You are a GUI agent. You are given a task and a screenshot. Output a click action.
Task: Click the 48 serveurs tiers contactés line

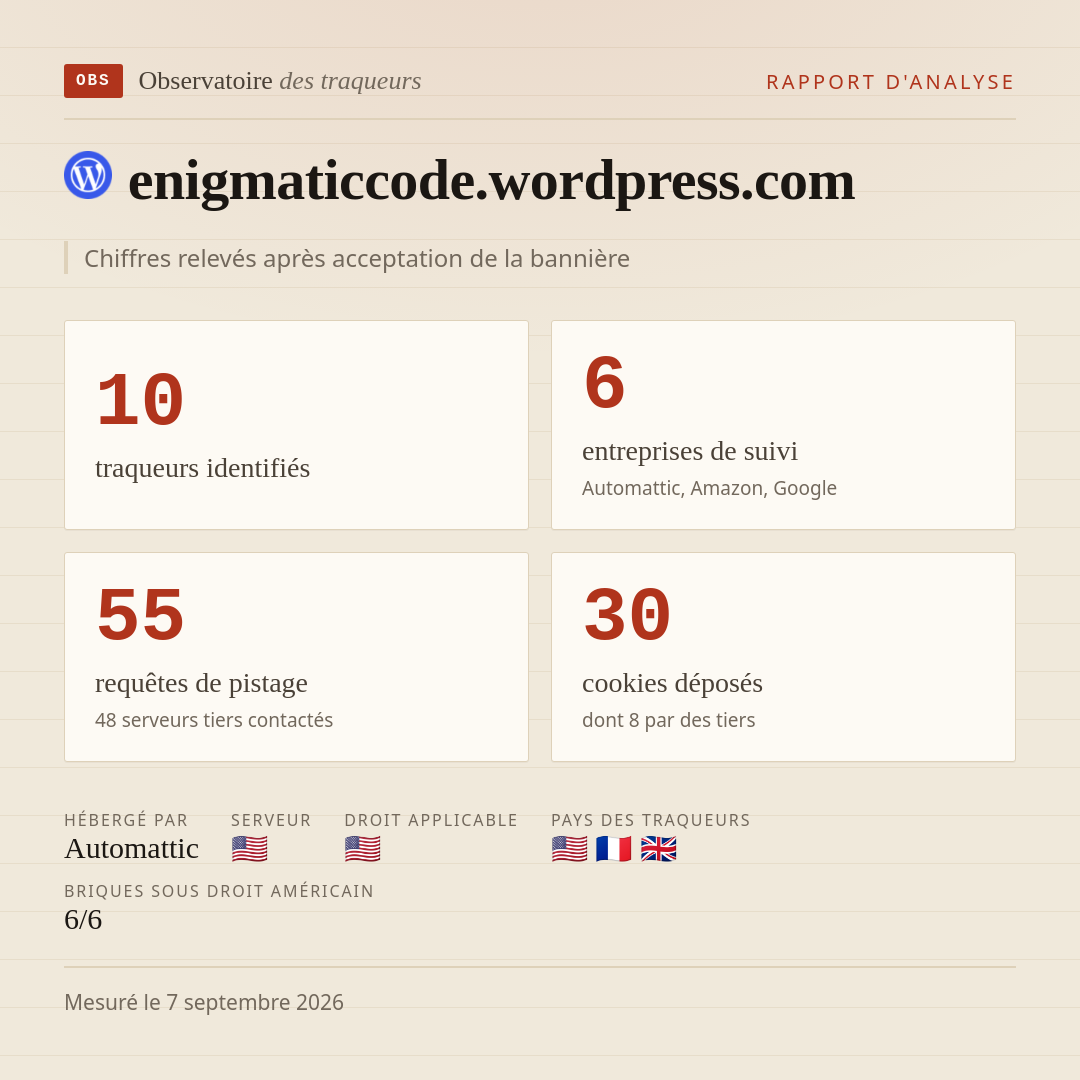[x=214, y=720]
